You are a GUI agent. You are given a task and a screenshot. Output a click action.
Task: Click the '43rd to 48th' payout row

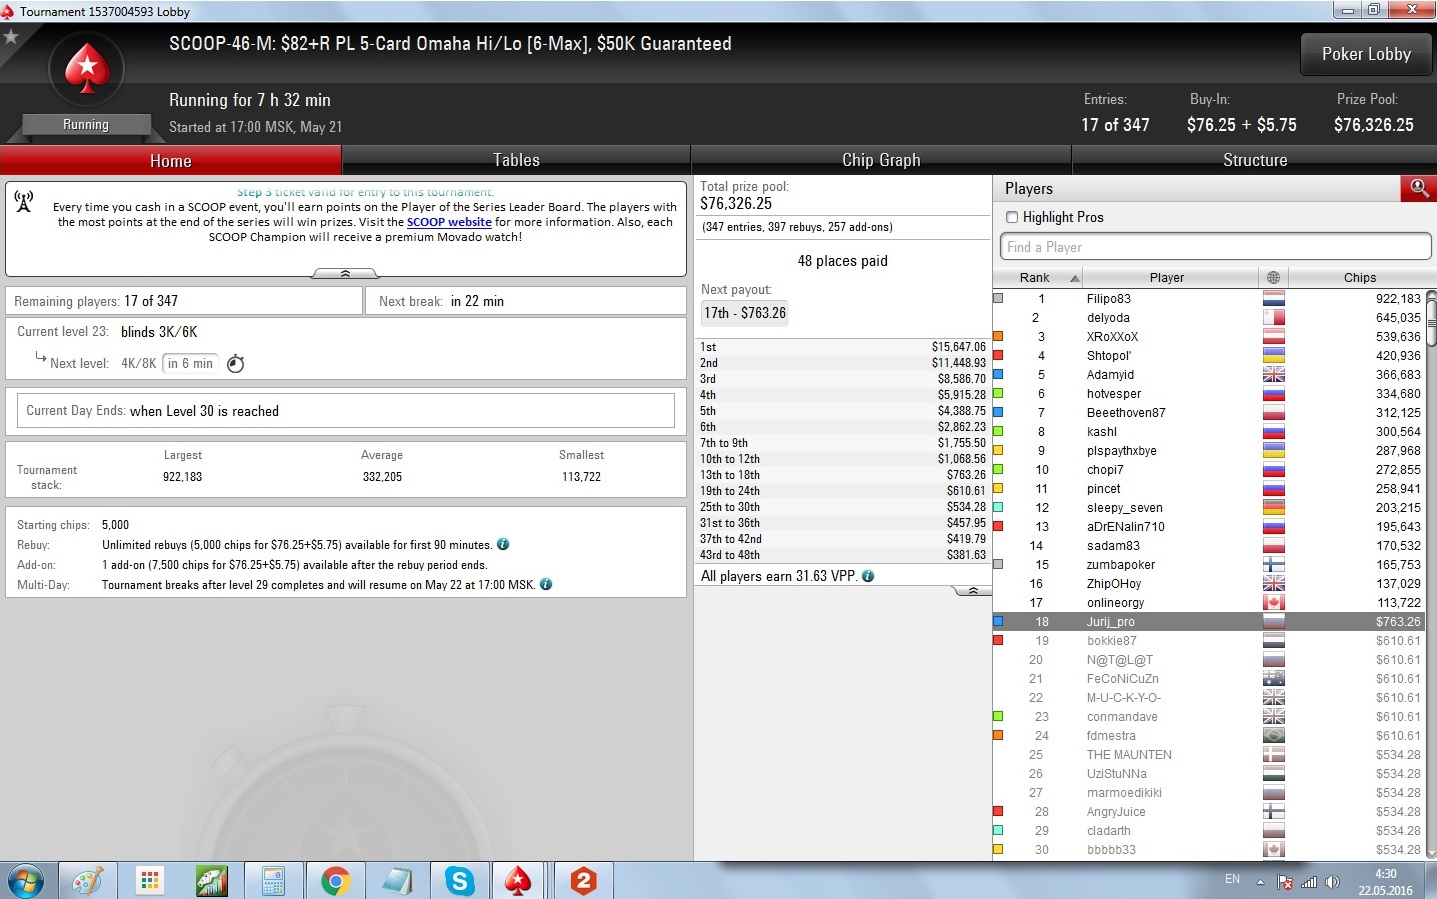click(843, 555)
